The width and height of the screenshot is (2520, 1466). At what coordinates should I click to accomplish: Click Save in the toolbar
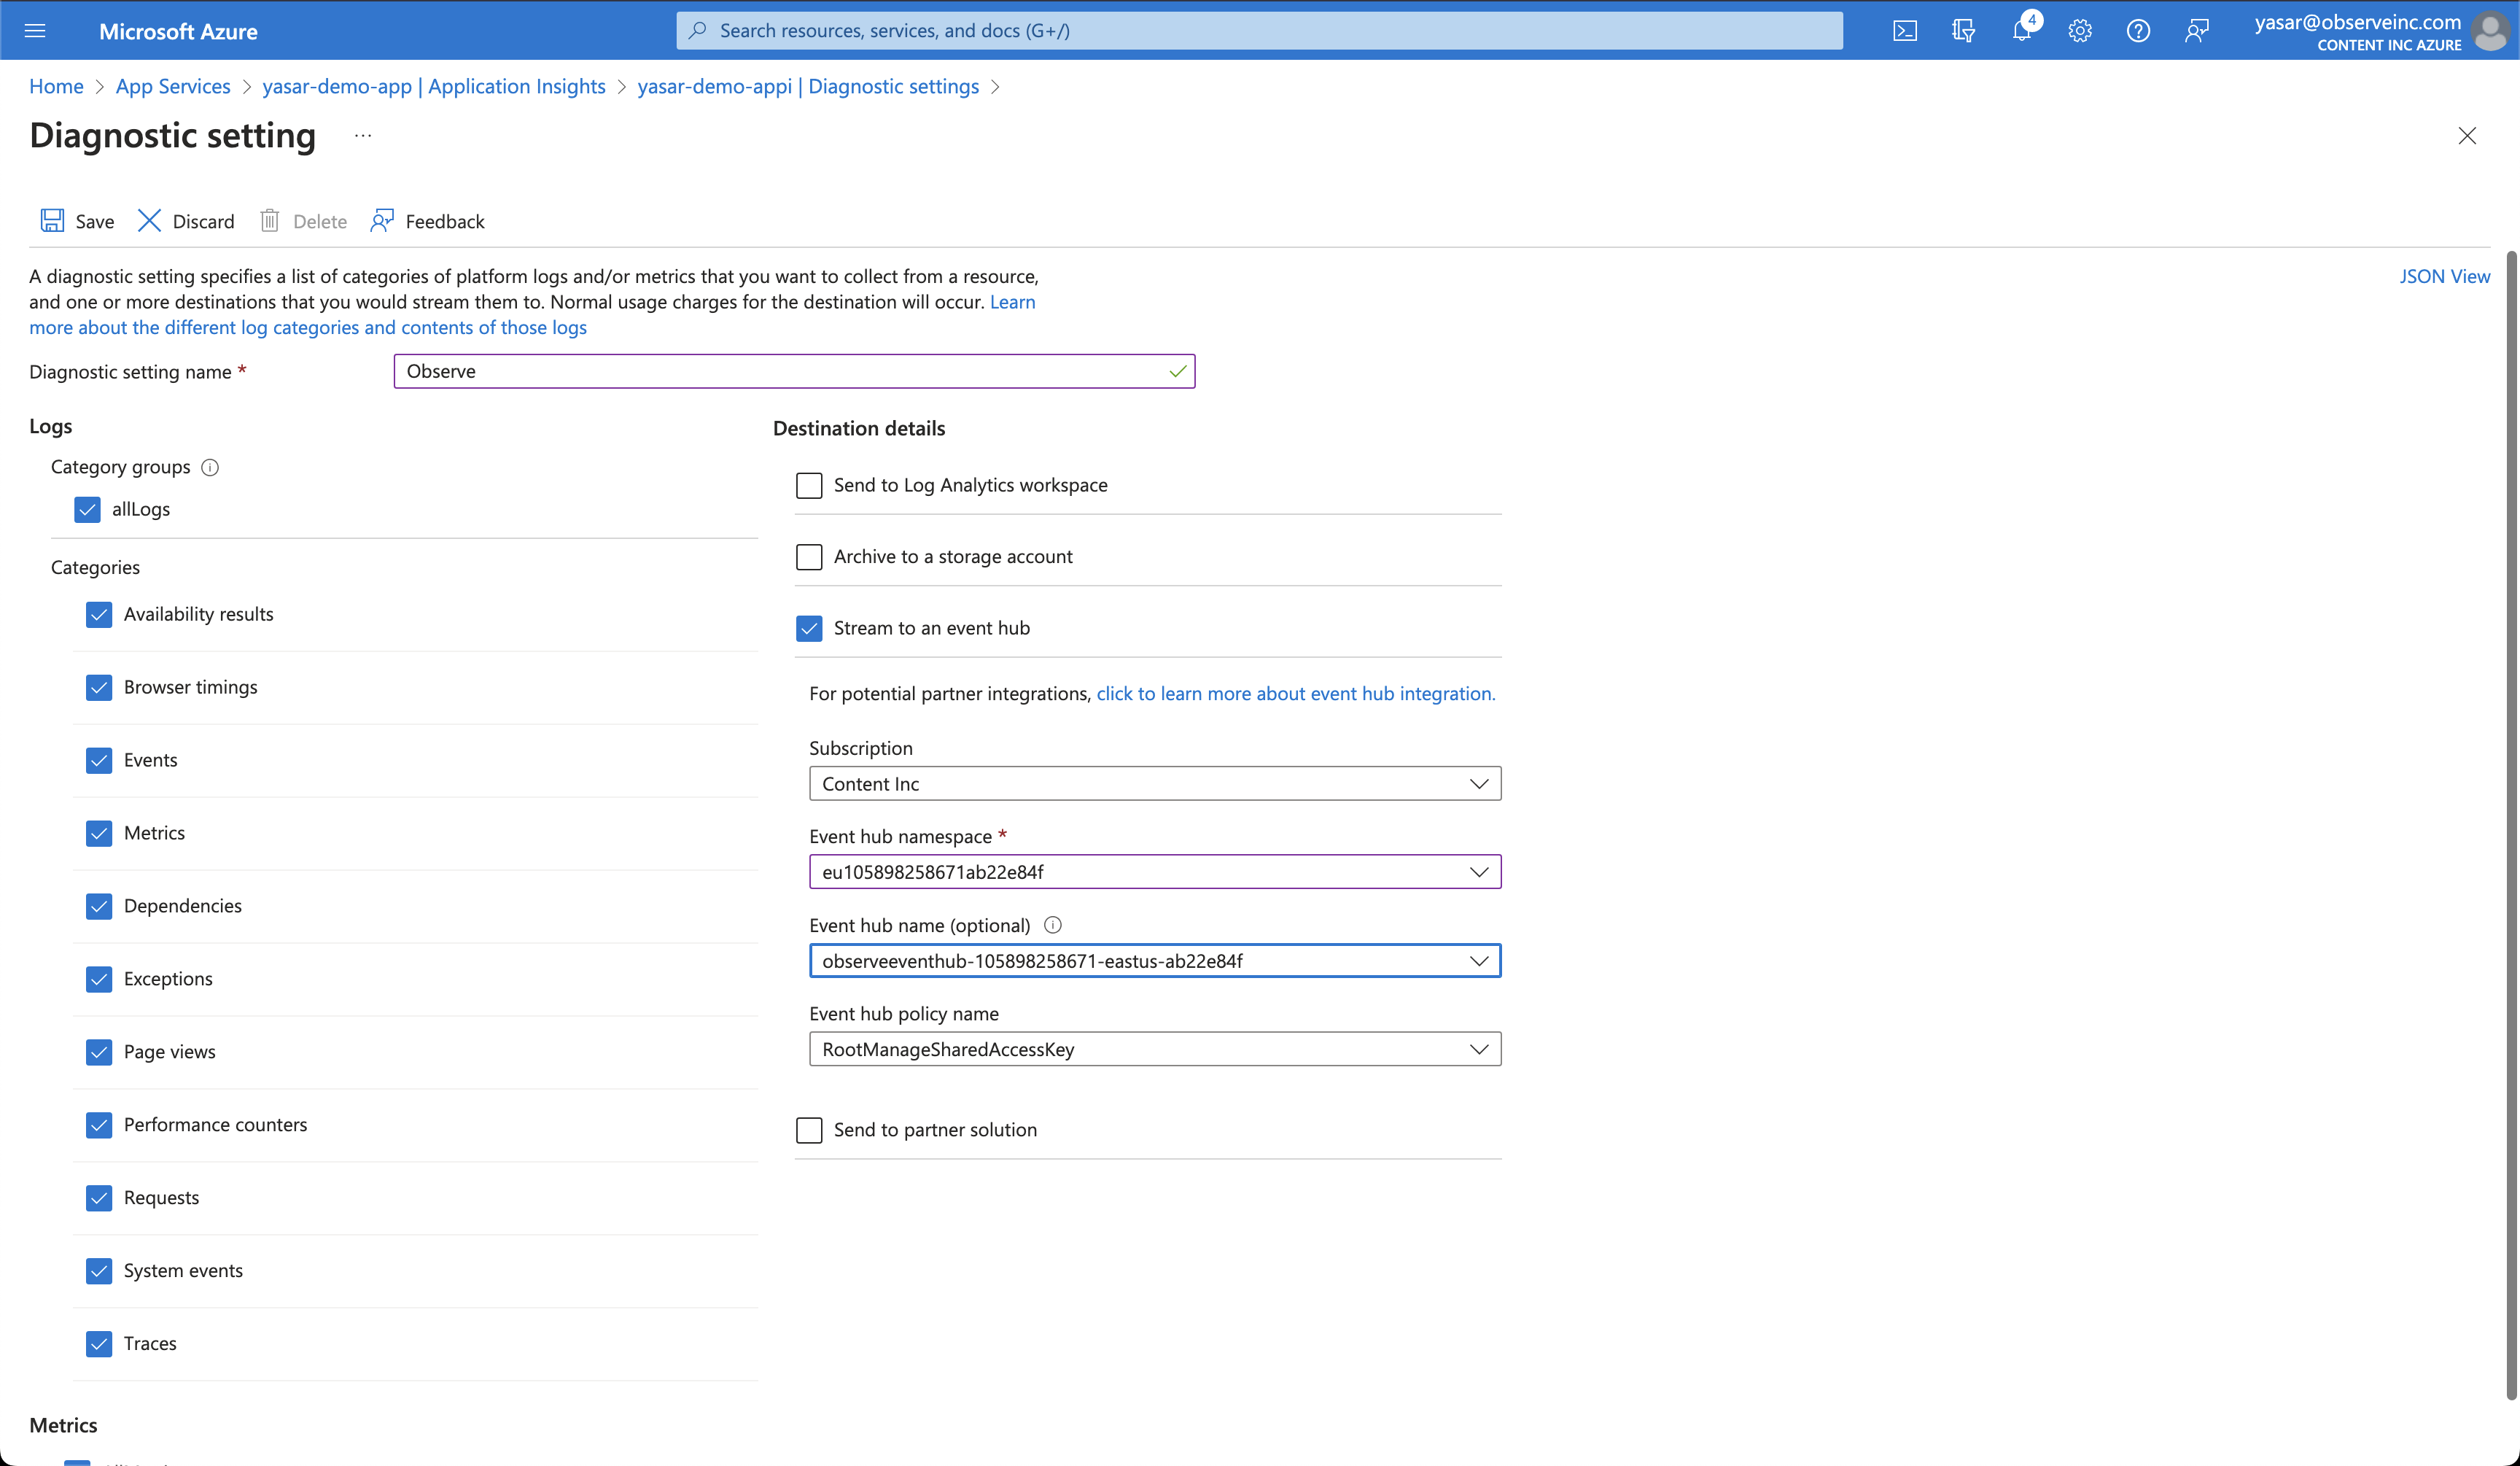tap(77, 221)
